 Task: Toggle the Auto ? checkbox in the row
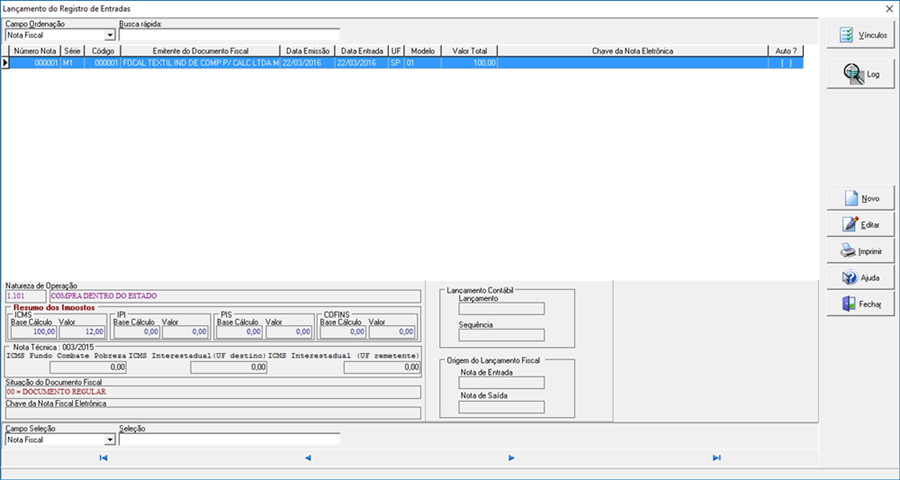click(786, 63)
